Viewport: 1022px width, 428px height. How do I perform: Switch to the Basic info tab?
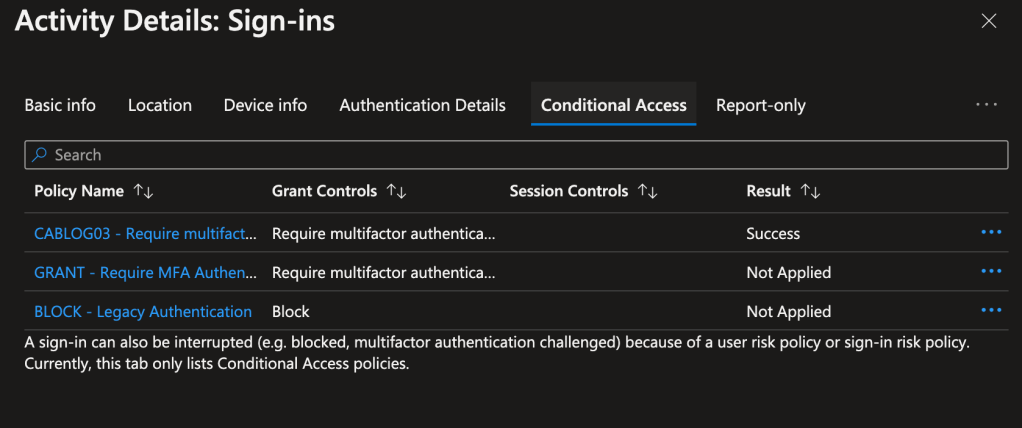click(x=60, y=105)
